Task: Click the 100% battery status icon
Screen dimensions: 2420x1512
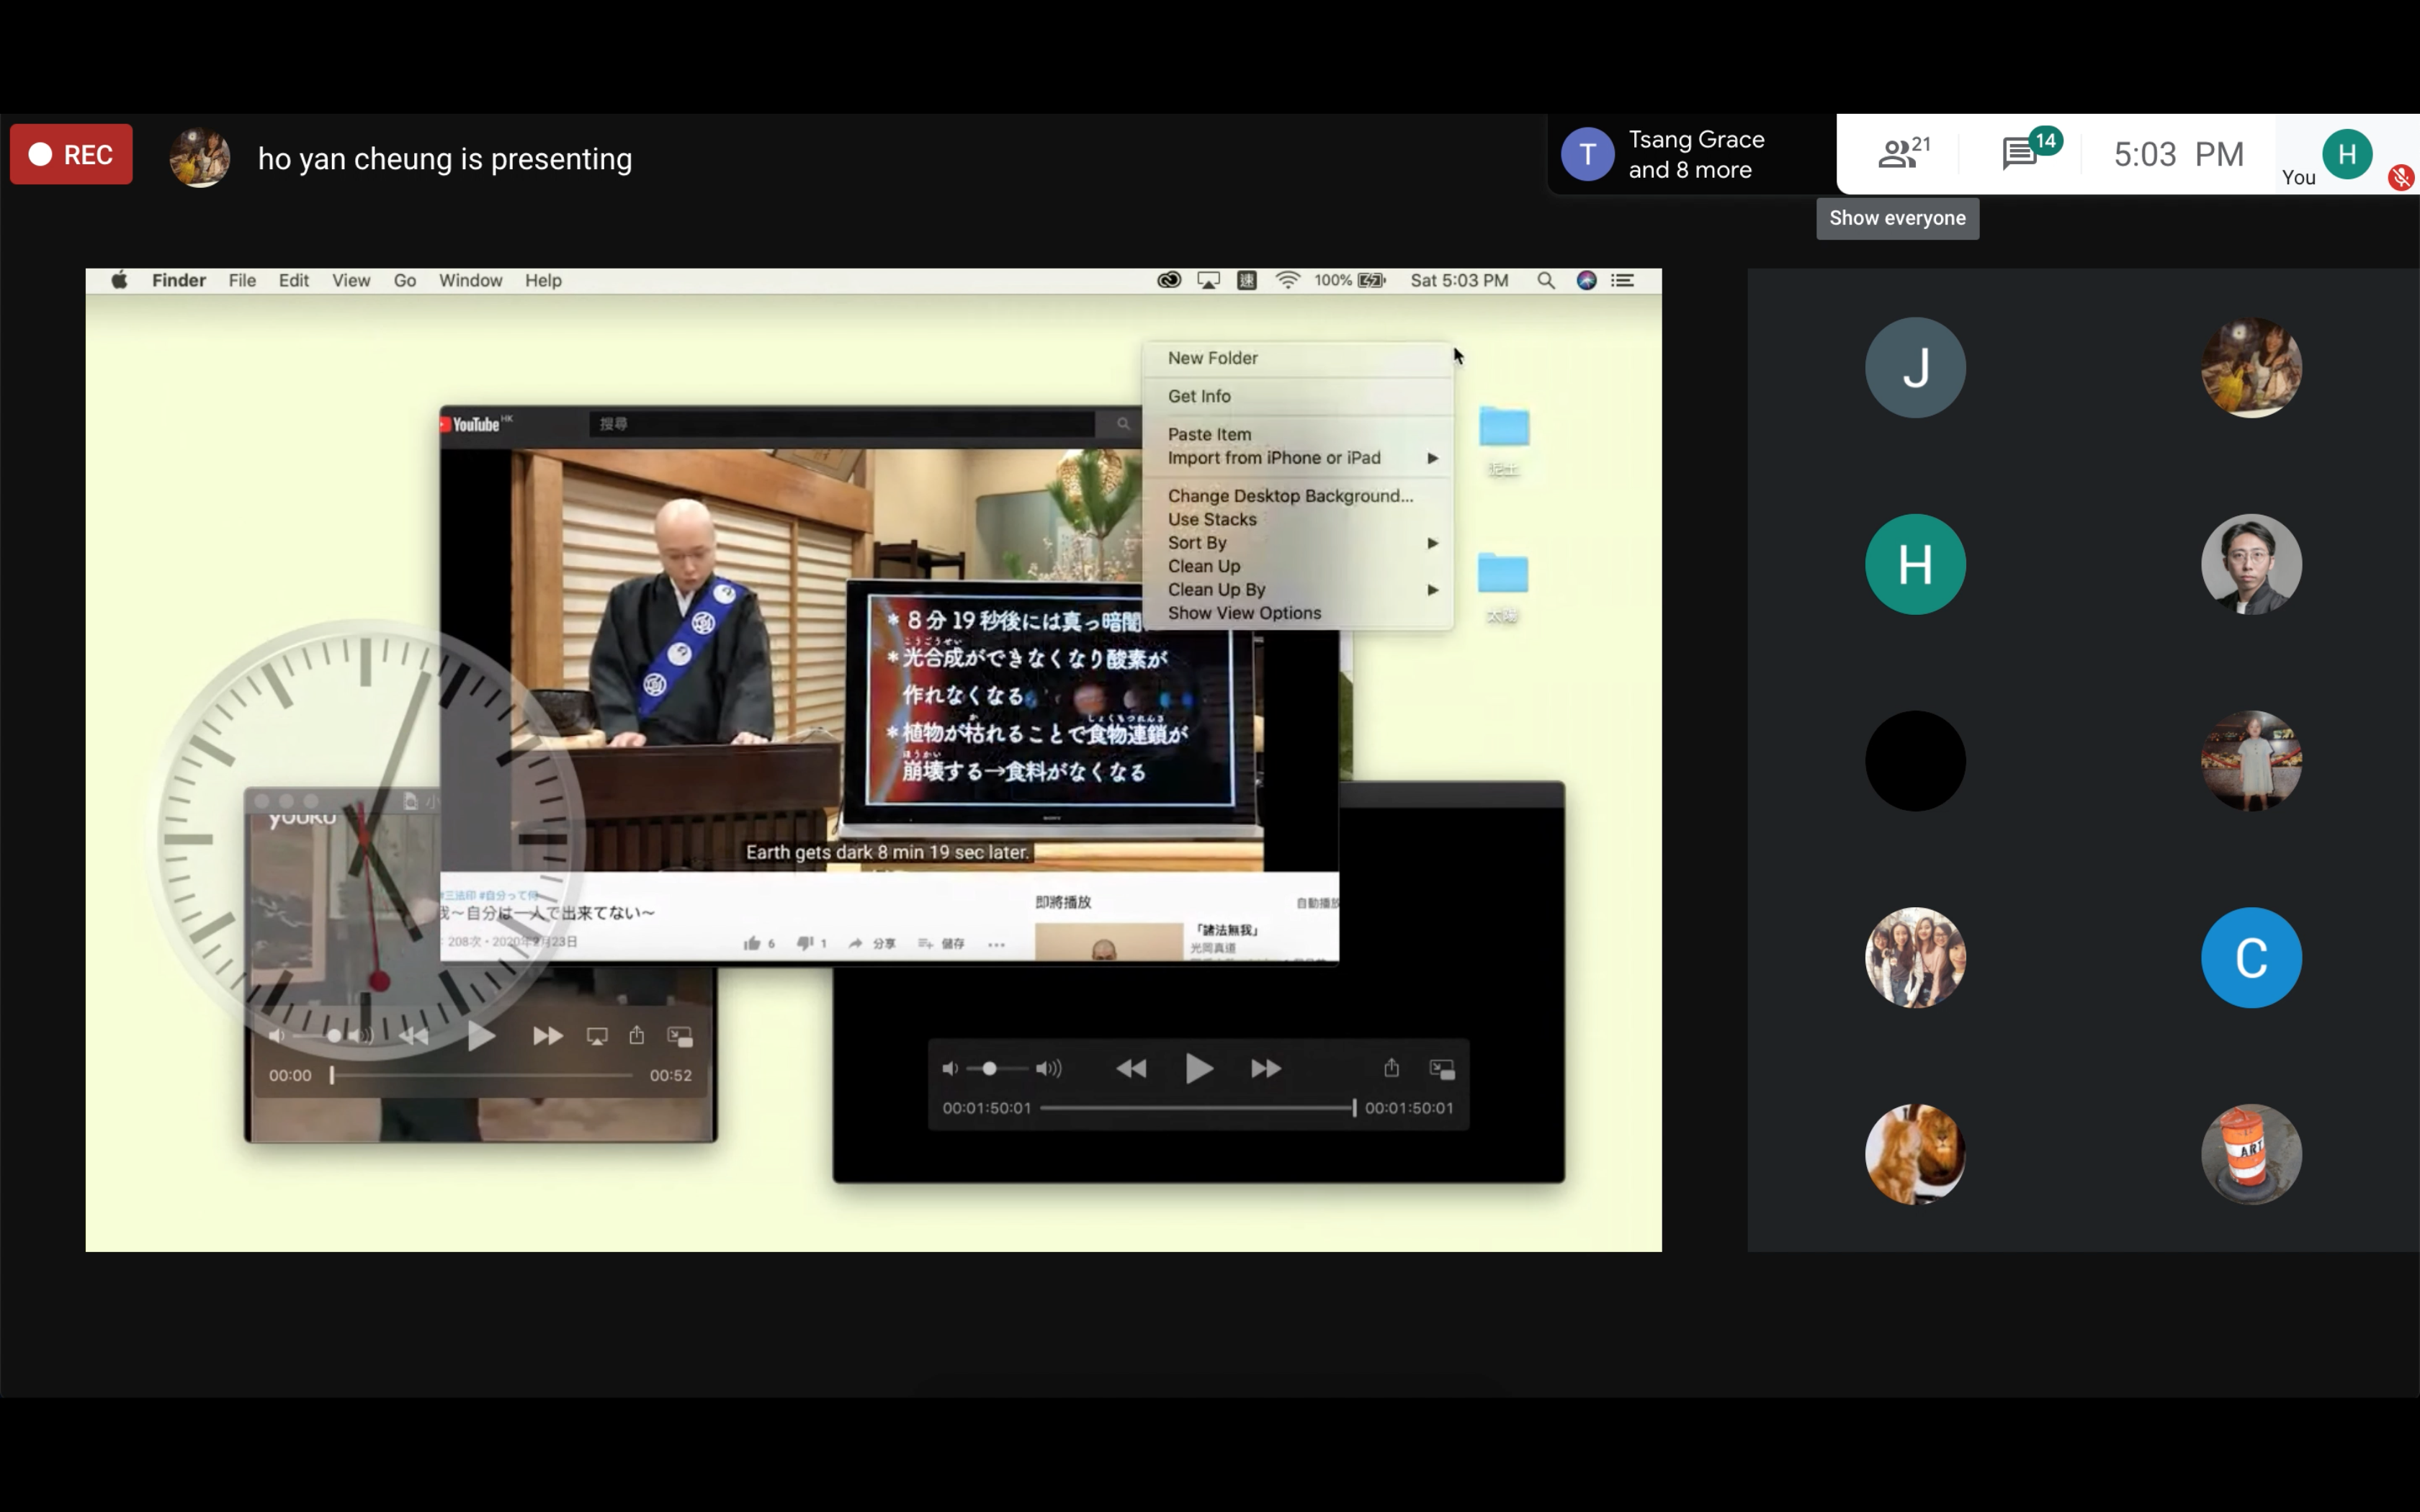Action: point(1350,280)
